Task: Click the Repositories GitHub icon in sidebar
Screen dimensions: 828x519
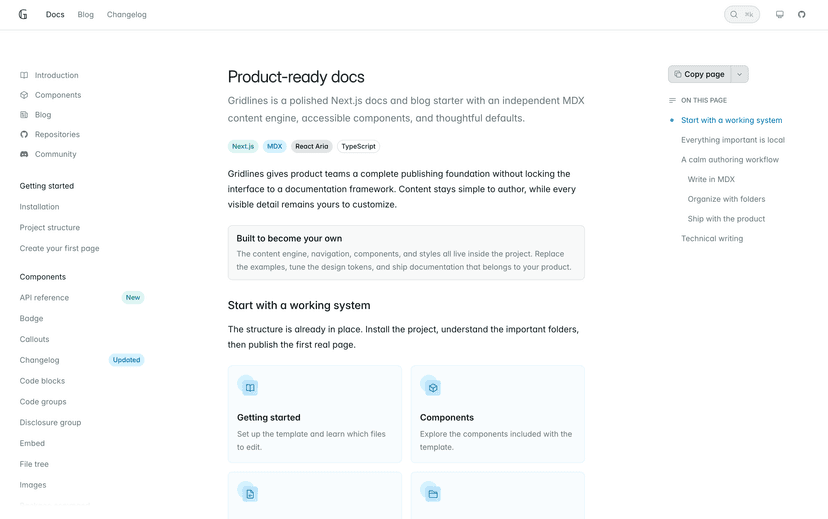Action: pyautogui.click(x=24, y=134)
